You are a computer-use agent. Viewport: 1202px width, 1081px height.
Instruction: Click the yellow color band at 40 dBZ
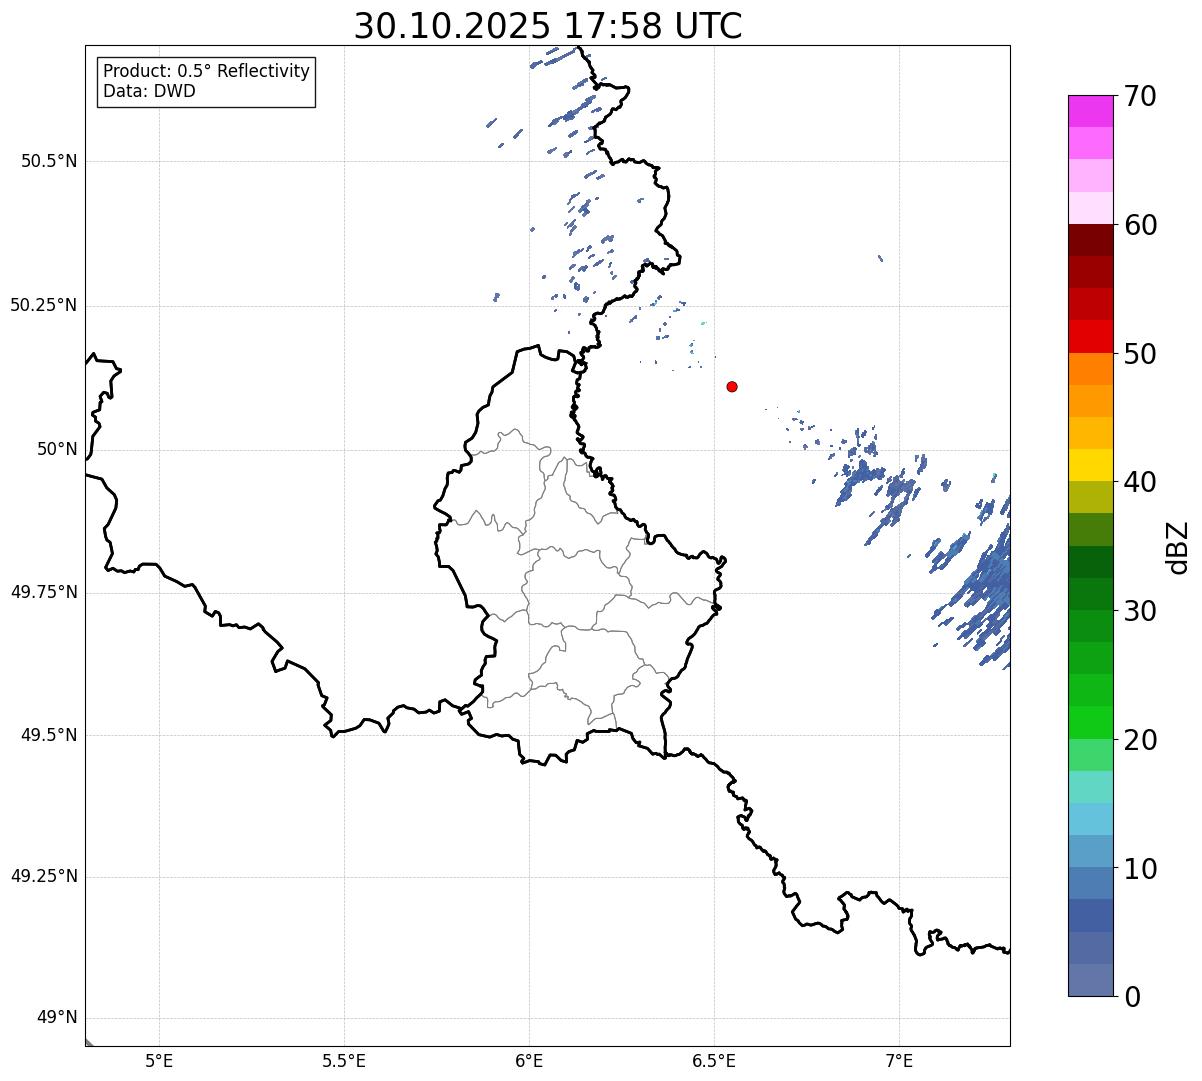click(1090, 465)
